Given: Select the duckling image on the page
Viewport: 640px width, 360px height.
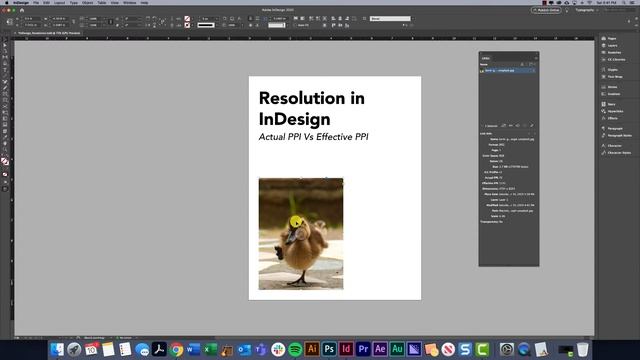Looking at the screenshot, I should (301, 234).
